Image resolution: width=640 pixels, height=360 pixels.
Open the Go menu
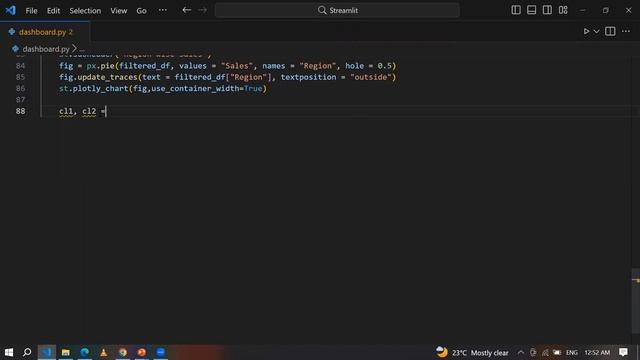(x=141, y=11)
